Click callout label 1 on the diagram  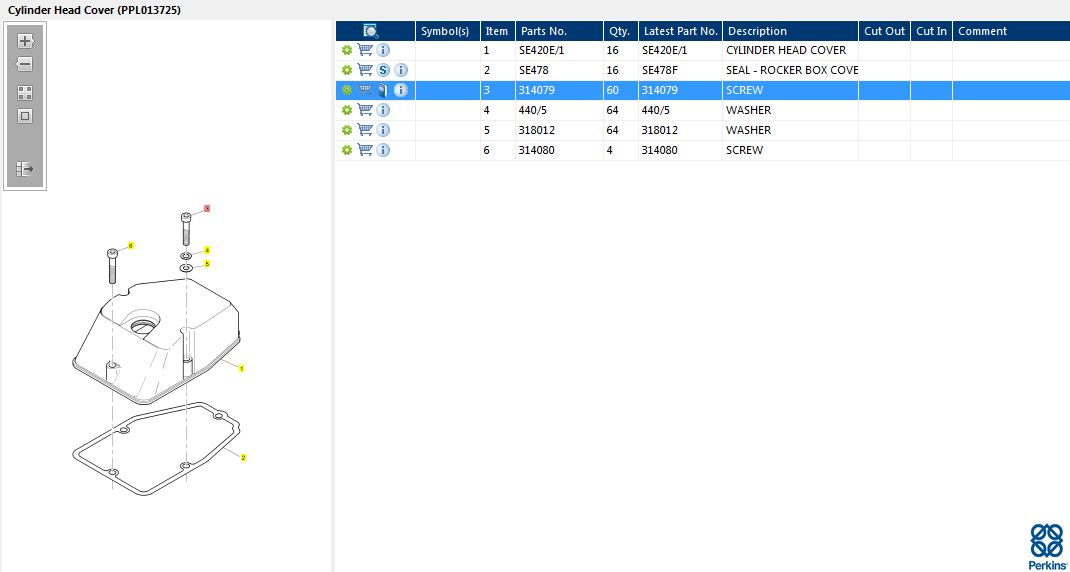click(242, 369)
